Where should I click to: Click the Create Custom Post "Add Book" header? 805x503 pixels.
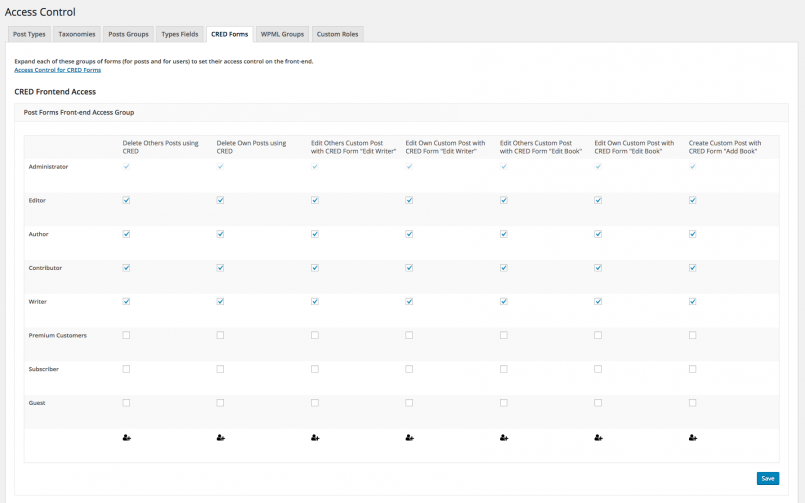point(725,147)
